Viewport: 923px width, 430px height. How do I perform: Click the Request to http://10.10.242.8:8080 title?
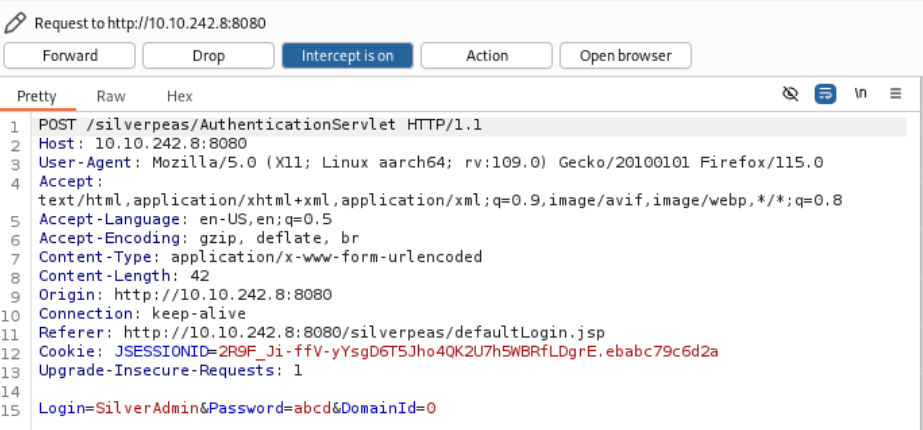point(150,23)
